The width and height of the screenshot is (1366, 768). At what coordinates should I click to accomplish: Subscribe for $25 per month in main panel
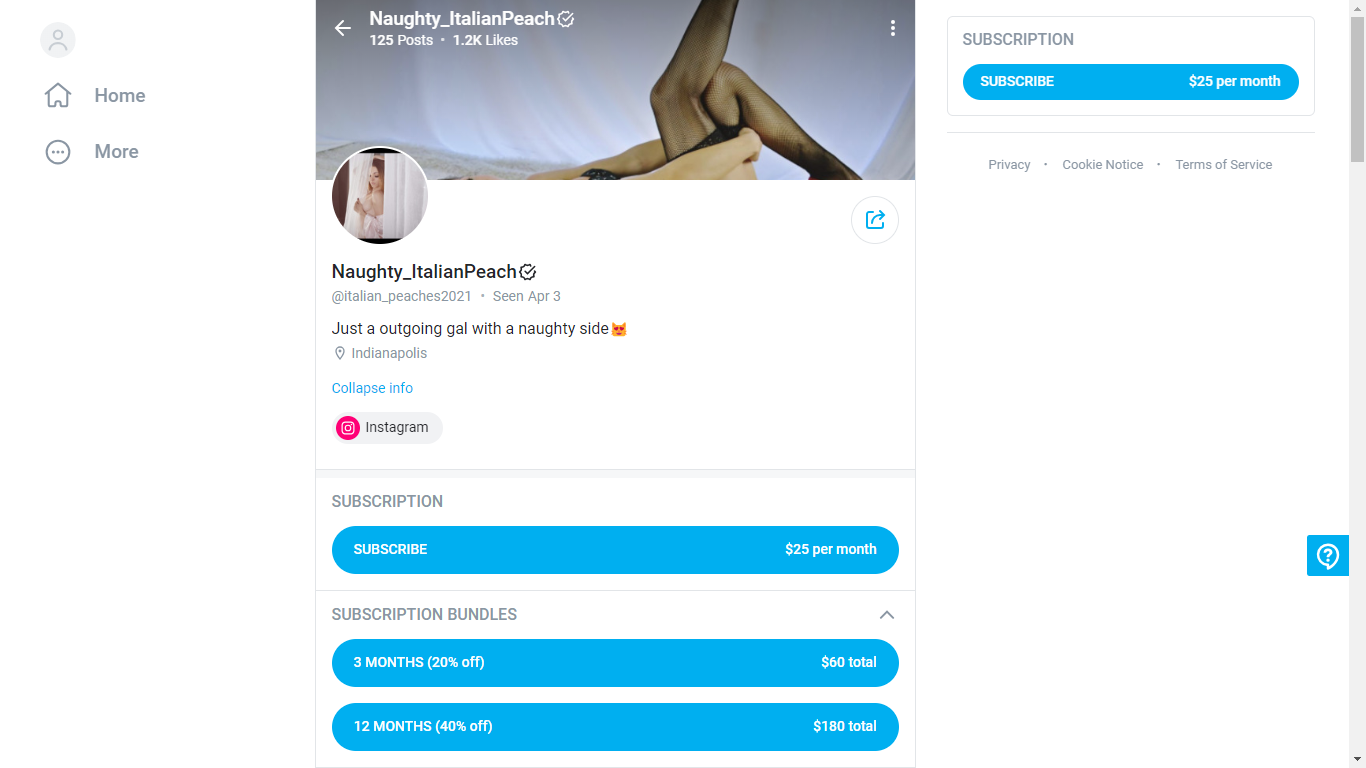(x=615, y=550)
